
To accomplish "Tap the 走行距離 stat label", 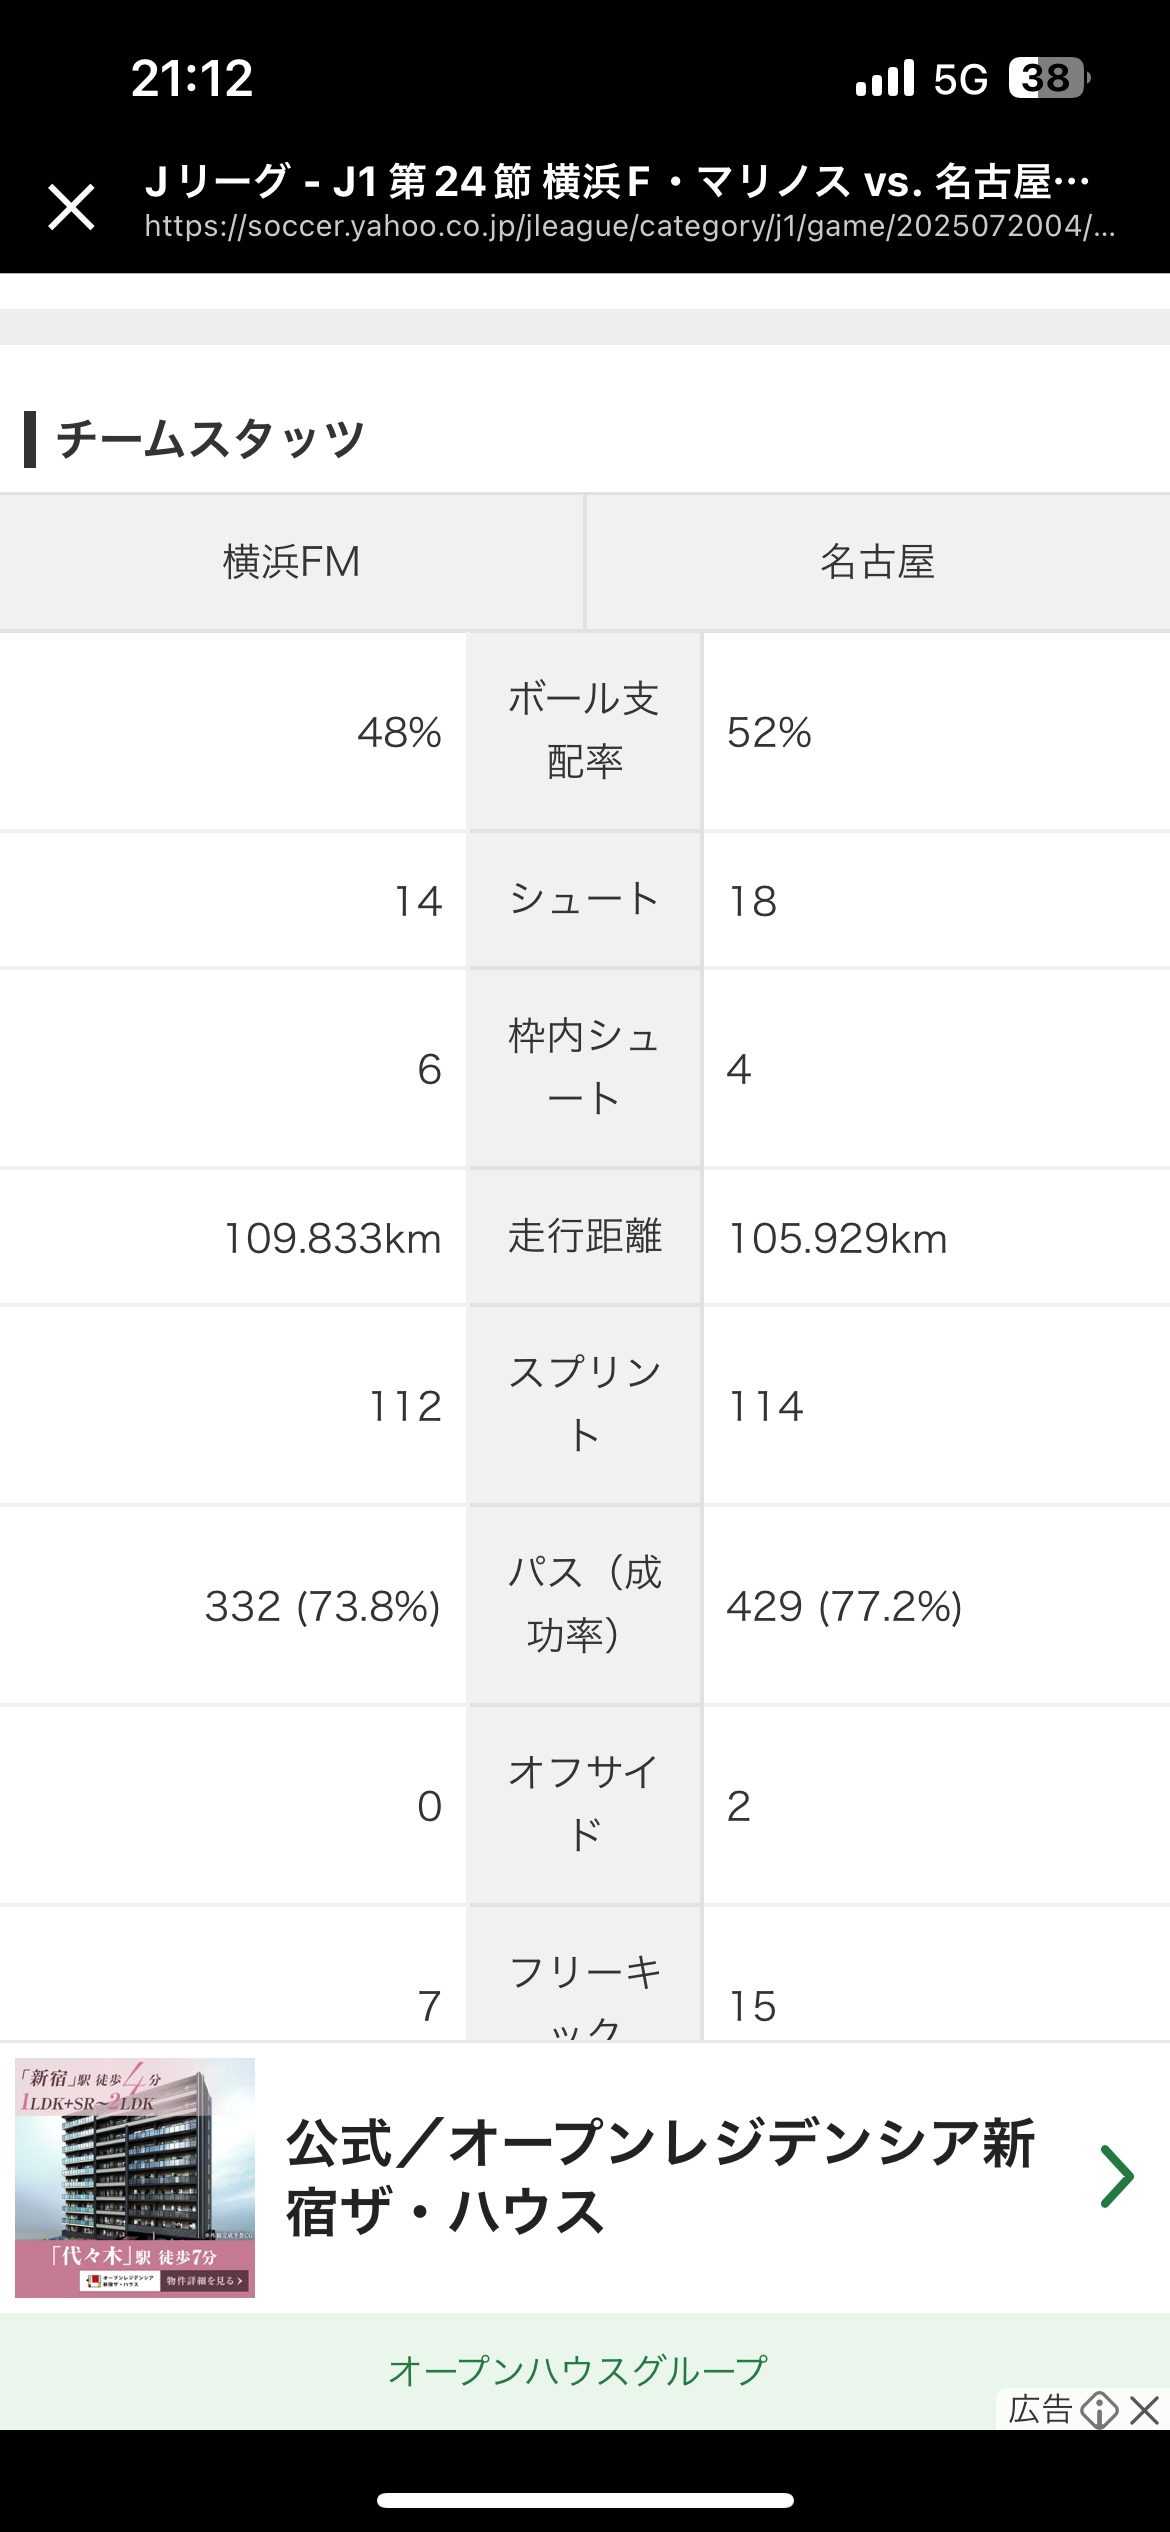I will (584, 1237).
